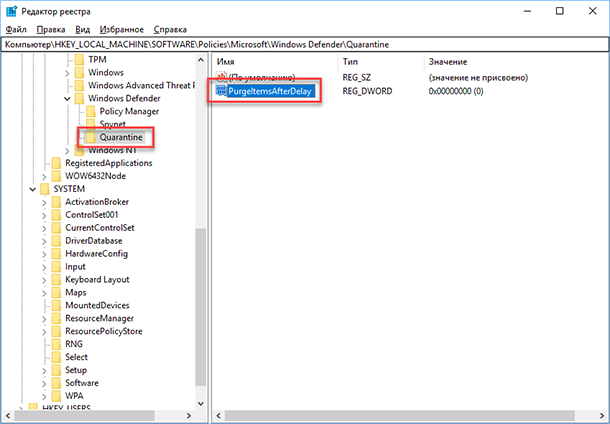
Task: Click the tree pane scroll up arrow
Action: pyautogui.click(x=201, y=60)
